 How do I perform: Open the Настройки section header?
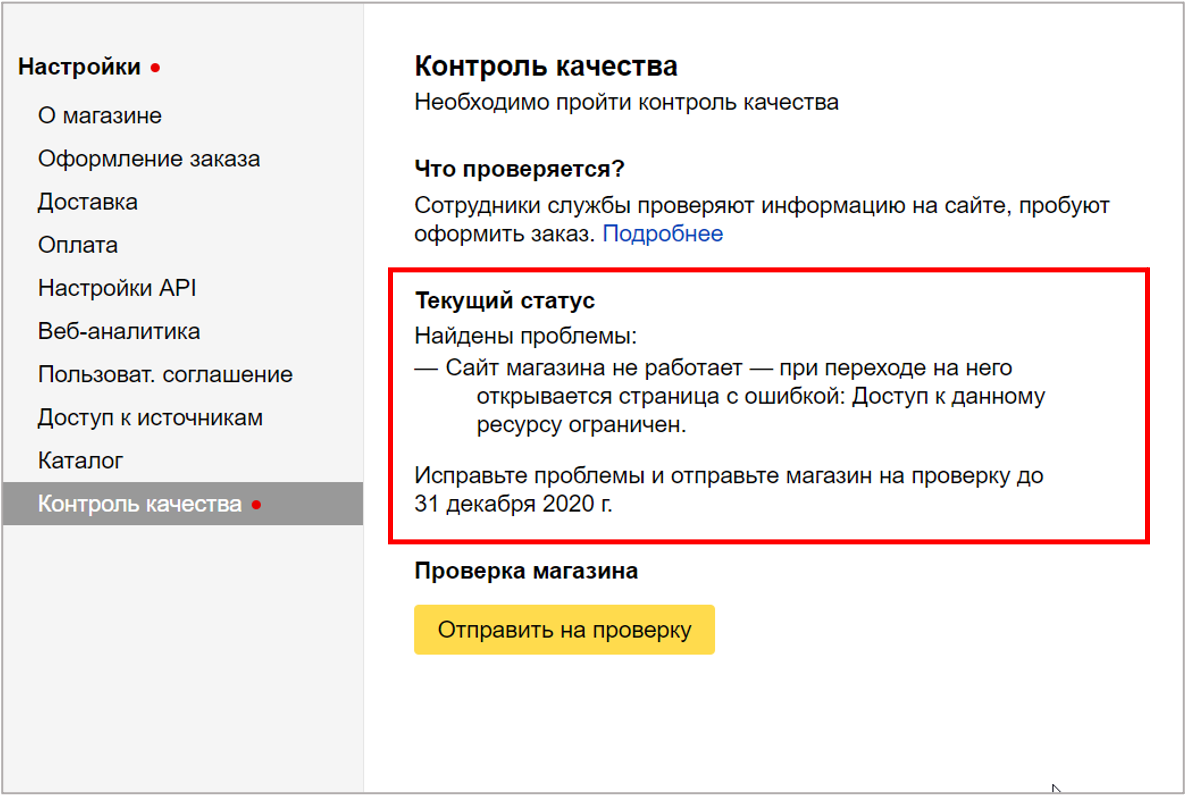79,68
